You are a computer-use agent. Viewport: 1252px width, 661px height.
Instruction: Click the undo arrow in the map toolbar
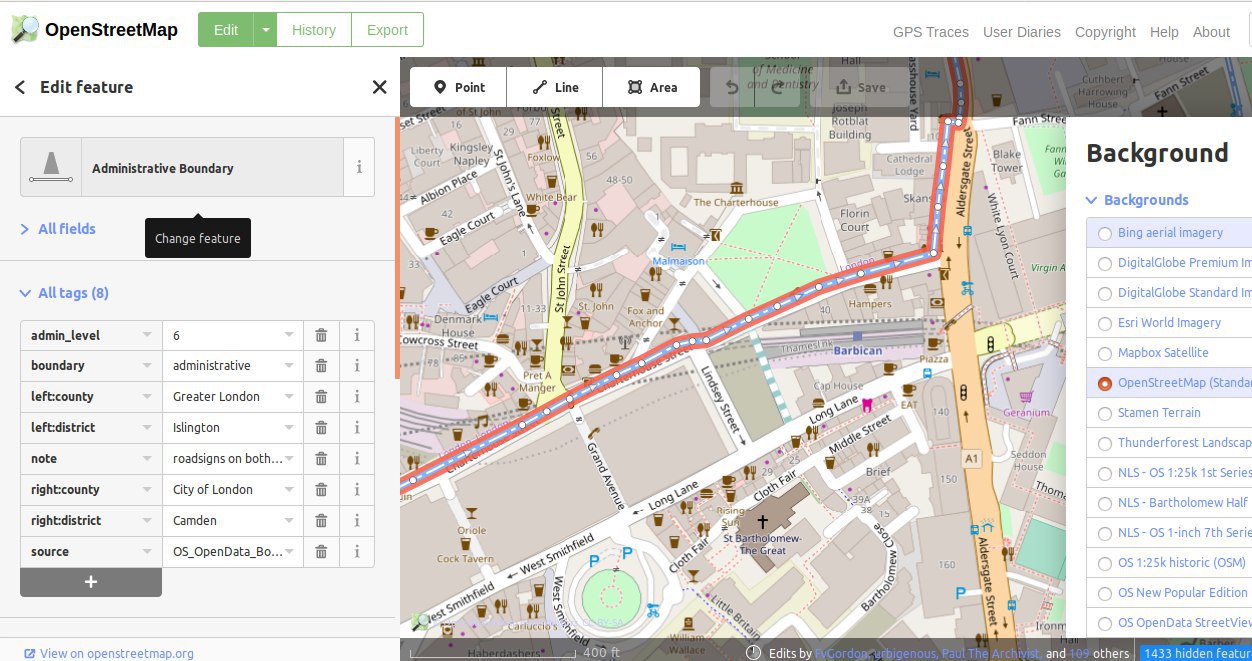(733, 87)
